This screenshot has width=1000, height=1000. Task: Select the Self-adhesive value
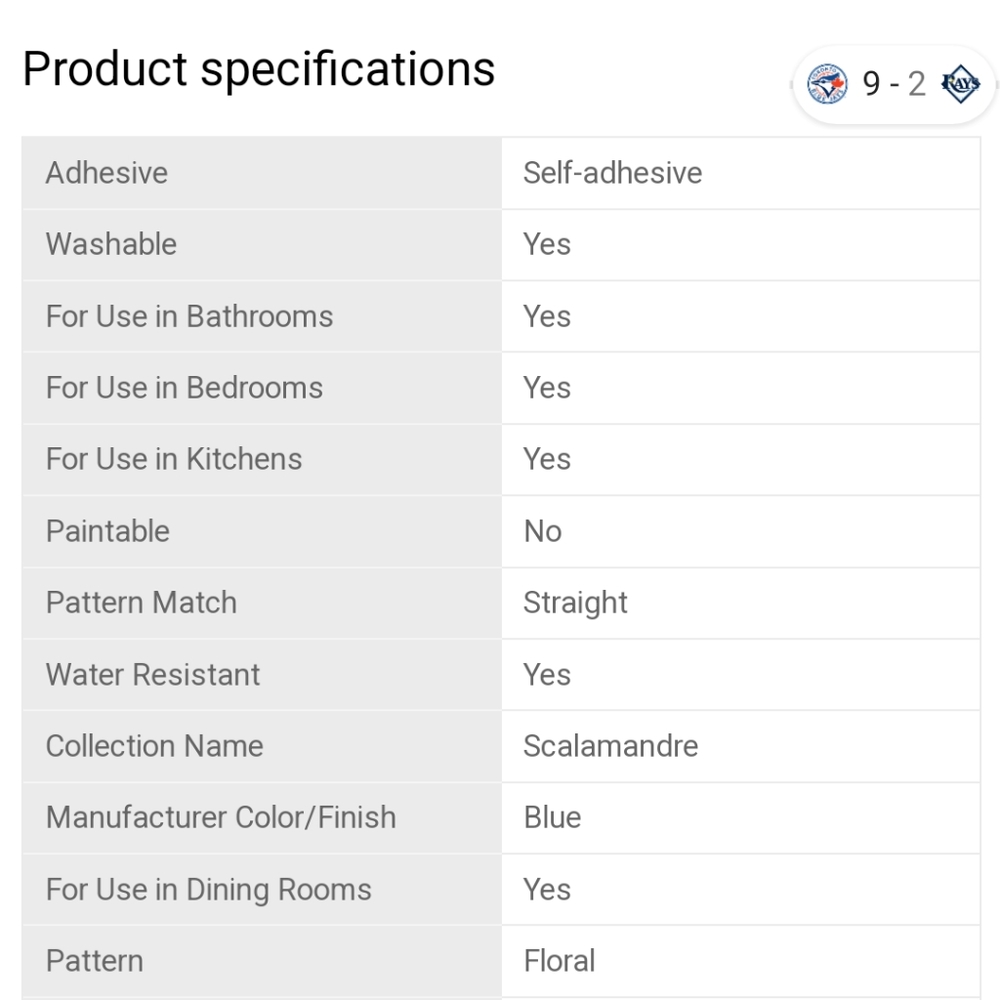(x=612, y=173)
